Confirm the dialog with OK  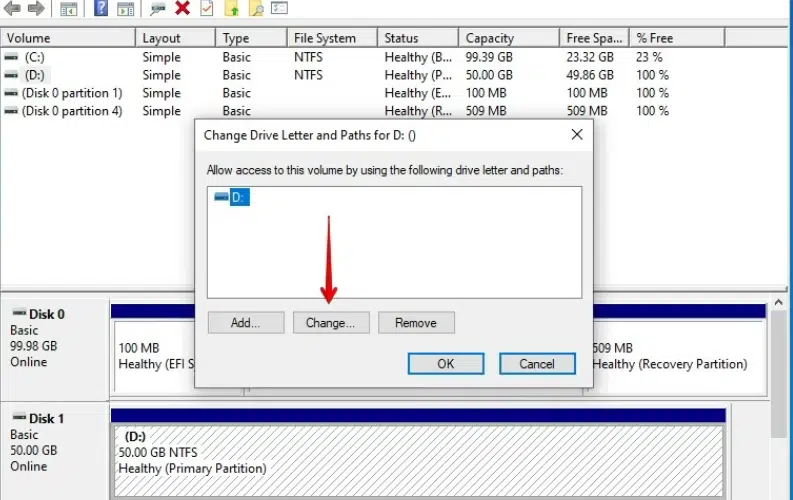pos(446,364)
